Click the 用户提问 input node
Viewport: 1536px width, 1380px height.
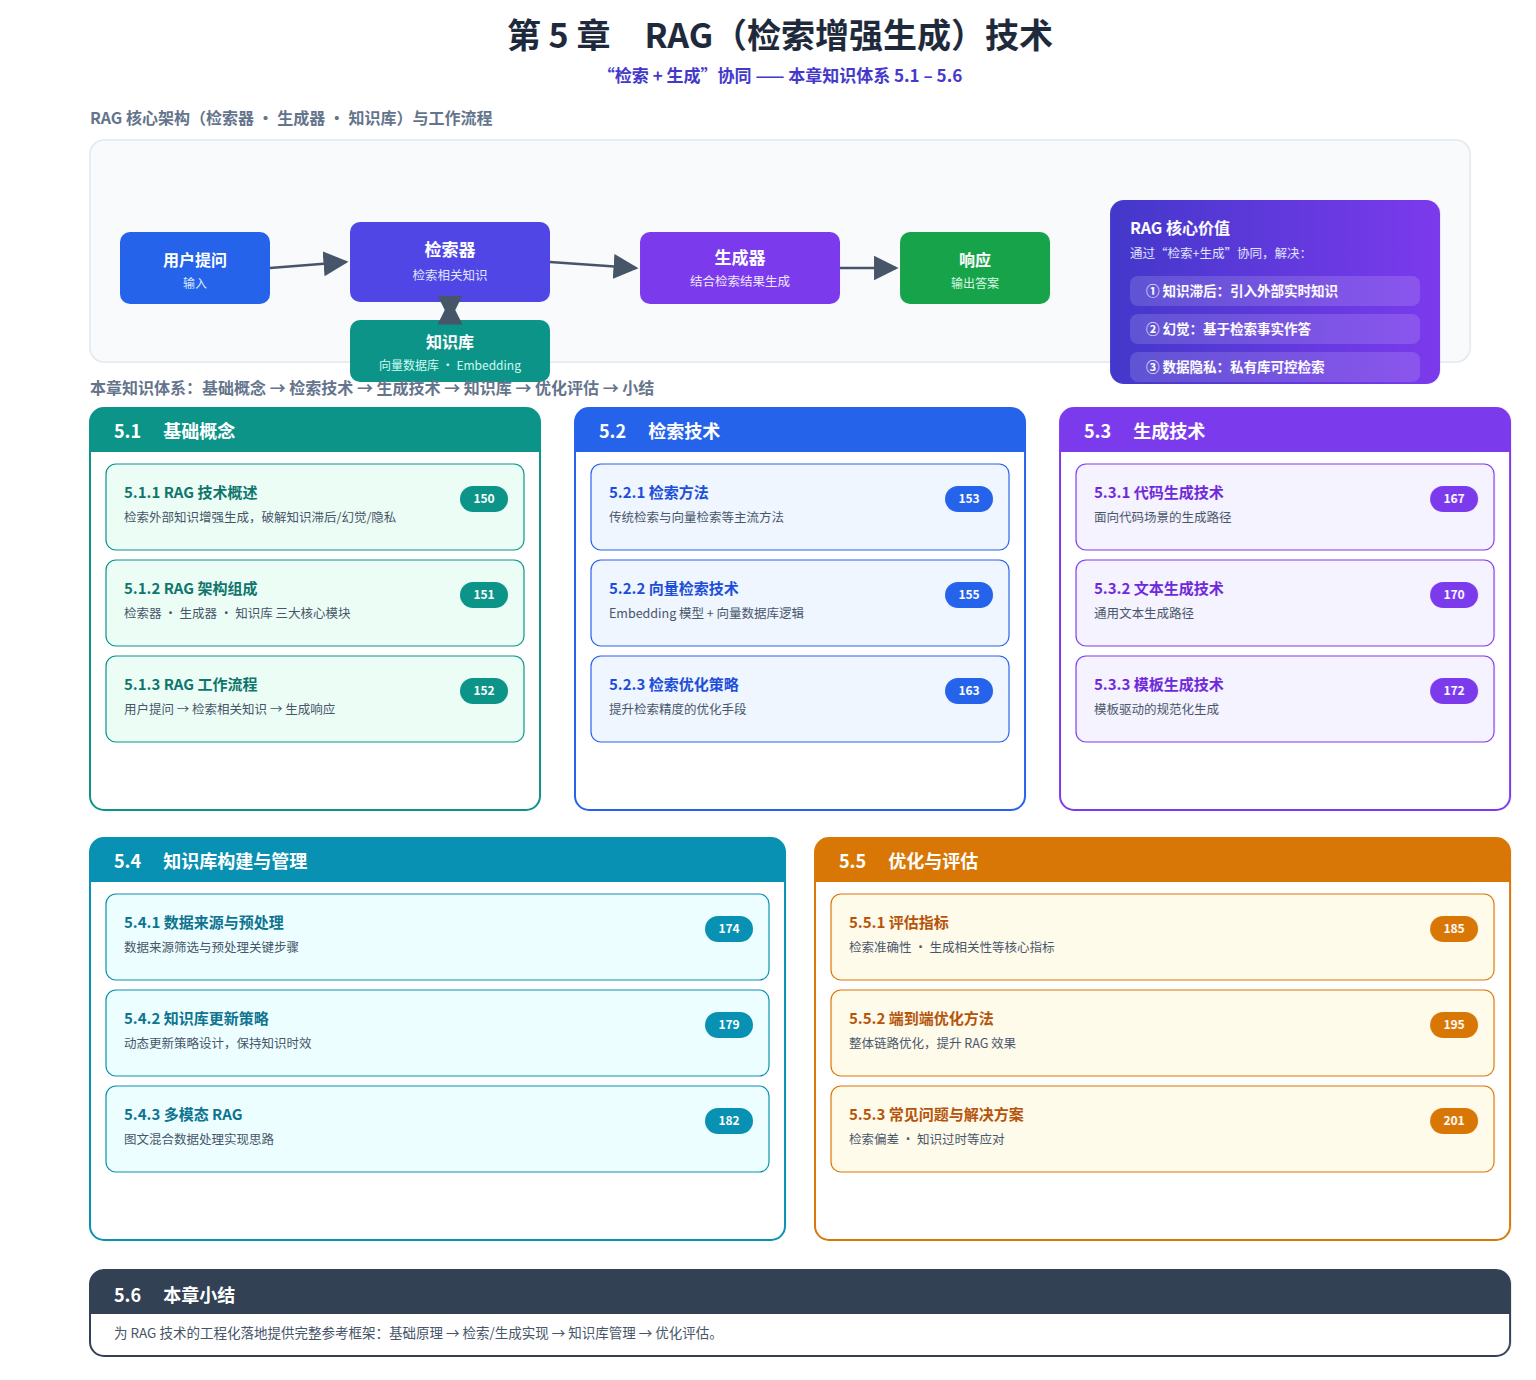[x=195, y=268]
